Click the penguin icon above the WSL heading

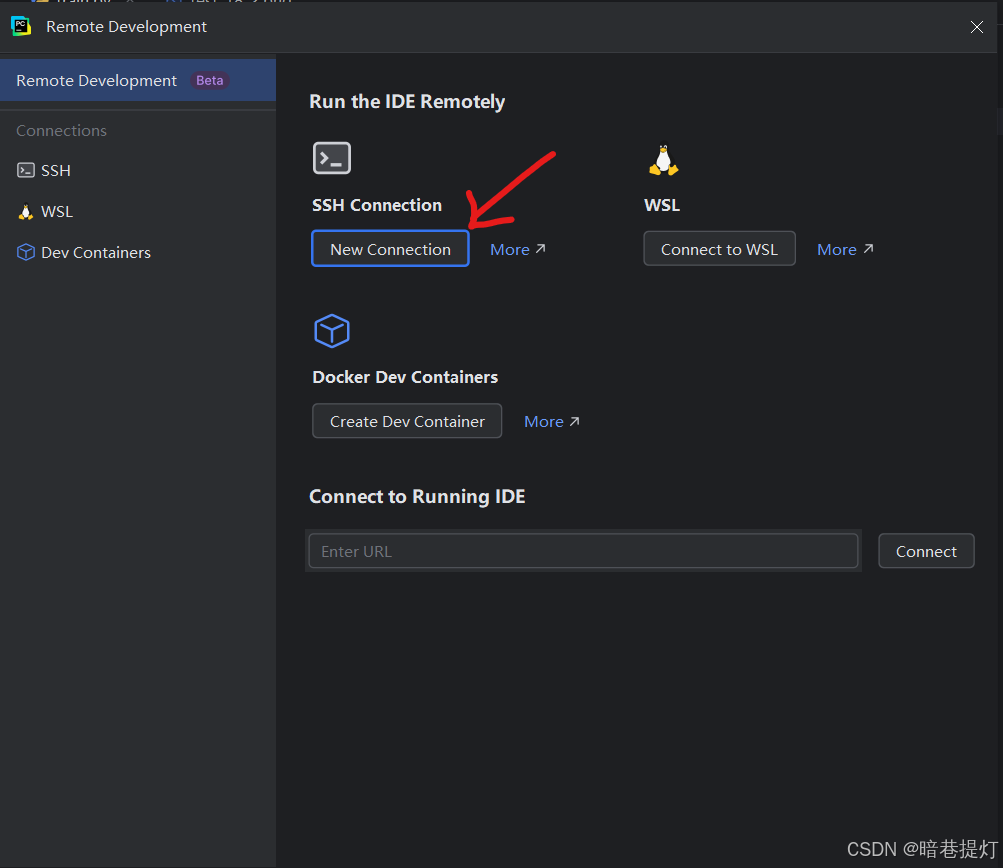point(662,159)
